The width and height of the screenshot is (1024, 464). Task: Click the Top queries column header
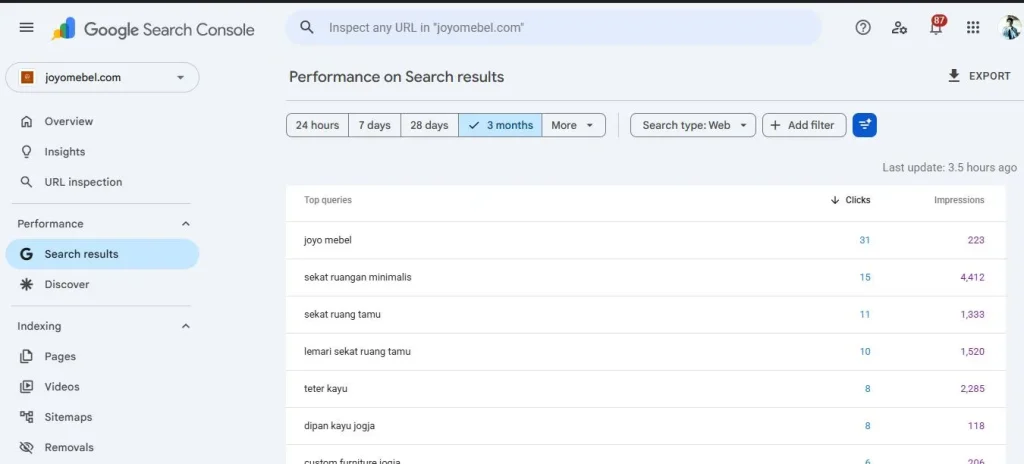(328, 200)
